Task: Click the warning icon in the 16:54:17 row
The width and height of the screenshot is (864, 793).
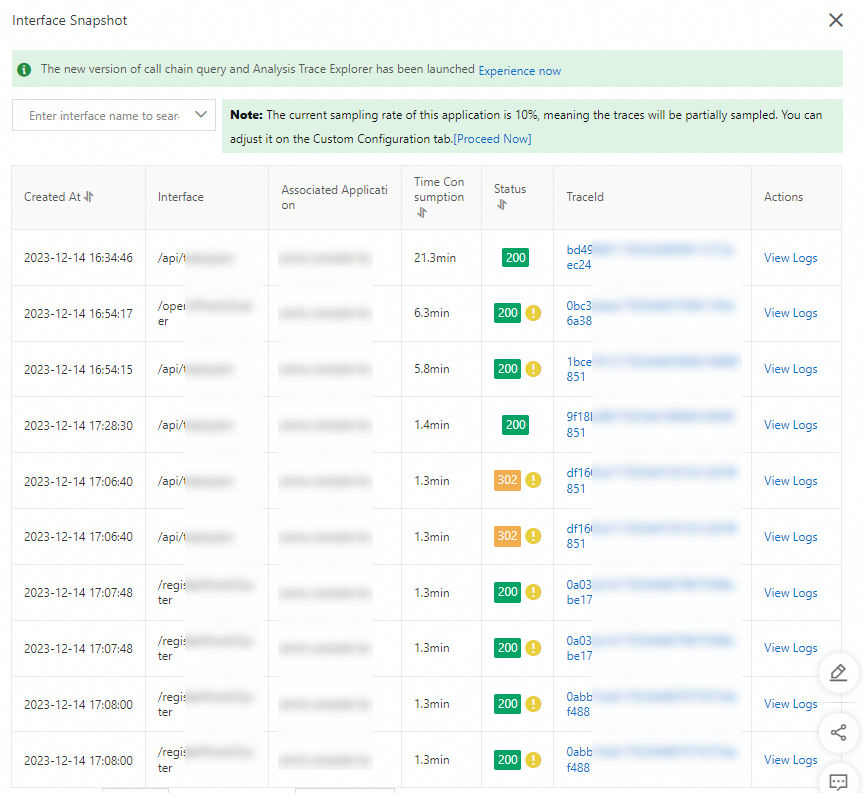Action: pyautogui.click(x=533, y=313)
